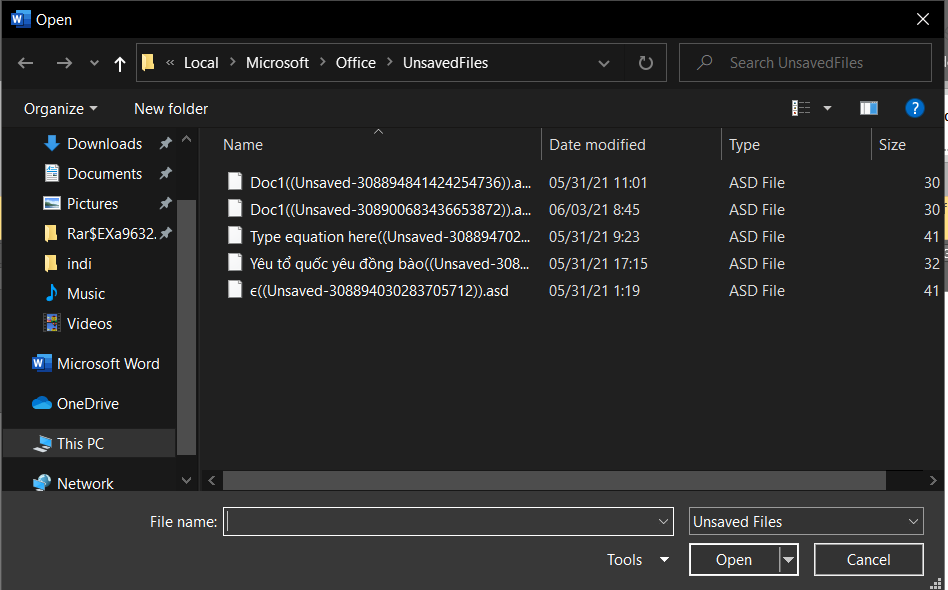This screenshot has width=948, height=590.
Task: Open the Organize dropdown menu
Action: [60, 108]
